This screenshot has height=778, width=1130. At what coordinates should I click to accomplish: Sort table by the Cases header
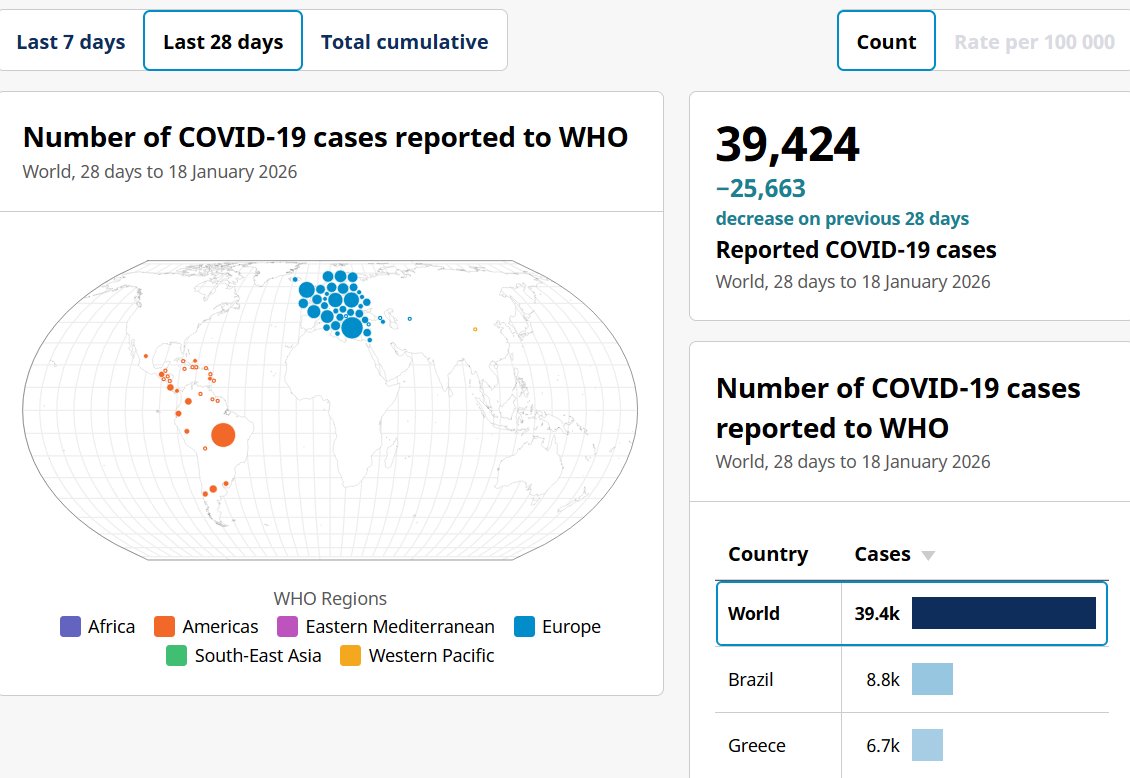(882, 554)
